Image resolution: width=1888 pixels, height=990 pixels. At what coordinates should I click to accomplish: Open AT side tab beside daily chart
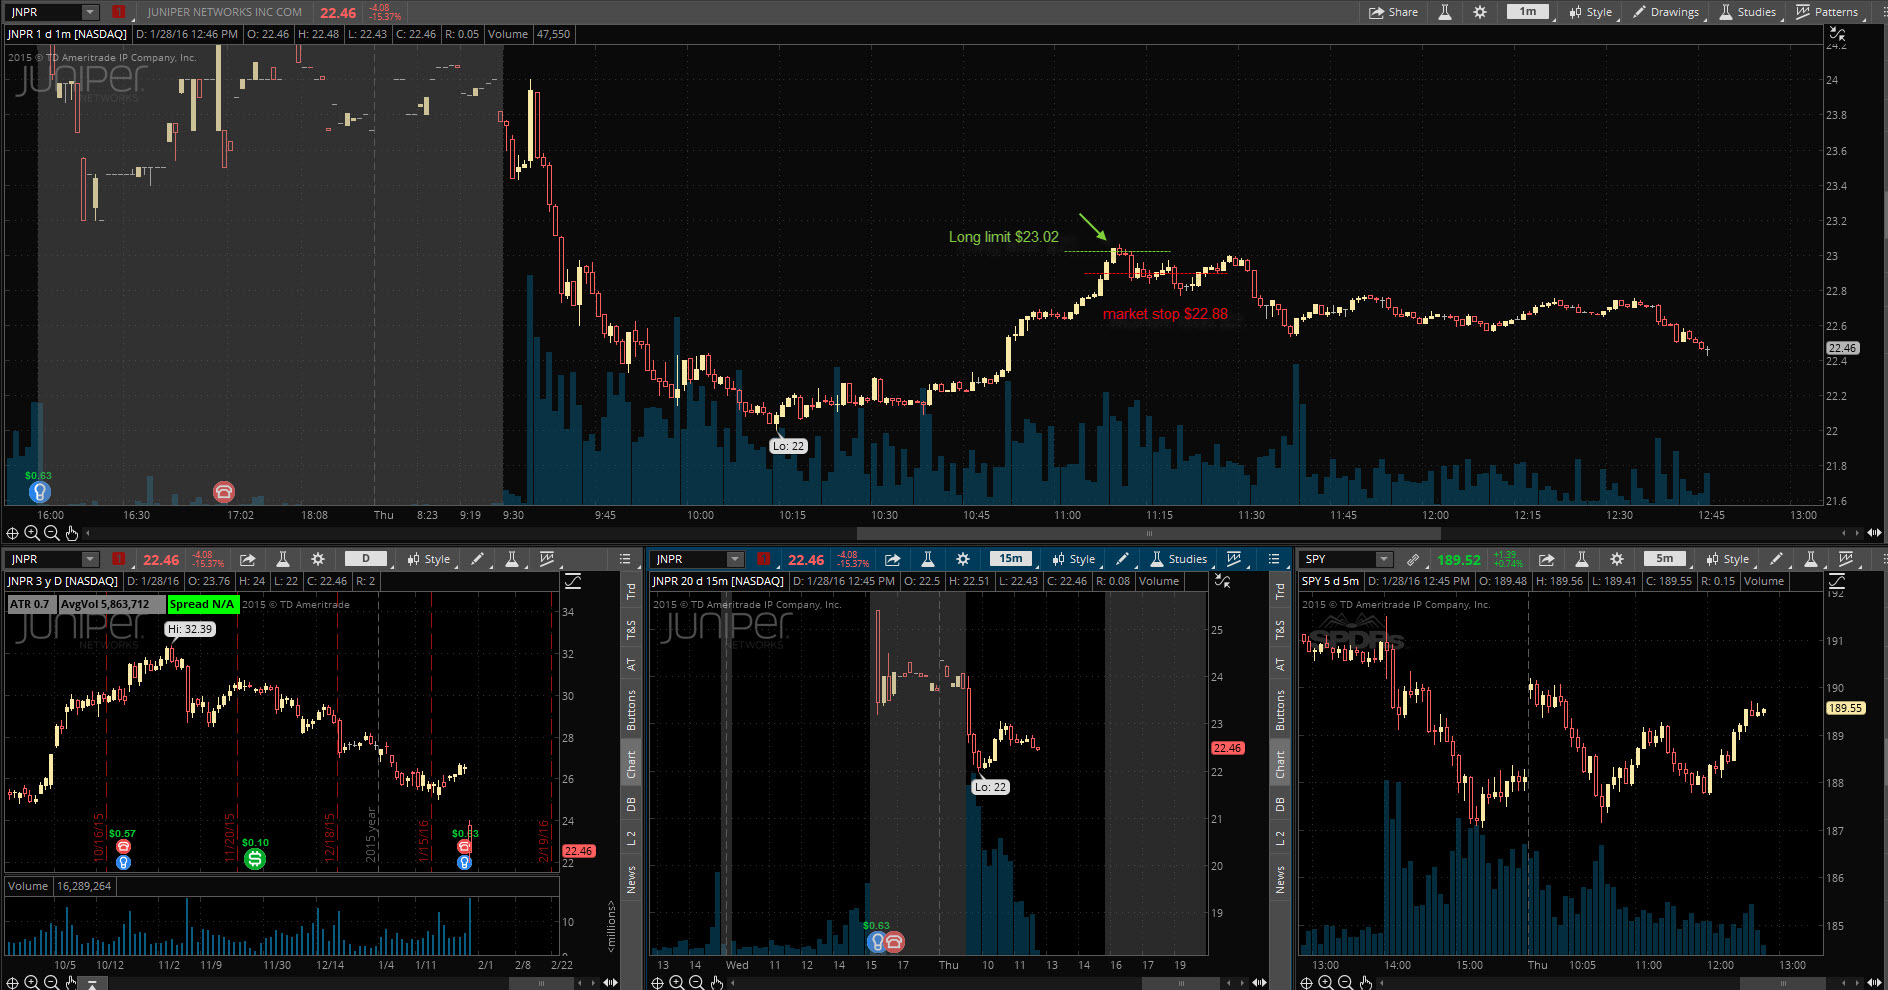631,664
